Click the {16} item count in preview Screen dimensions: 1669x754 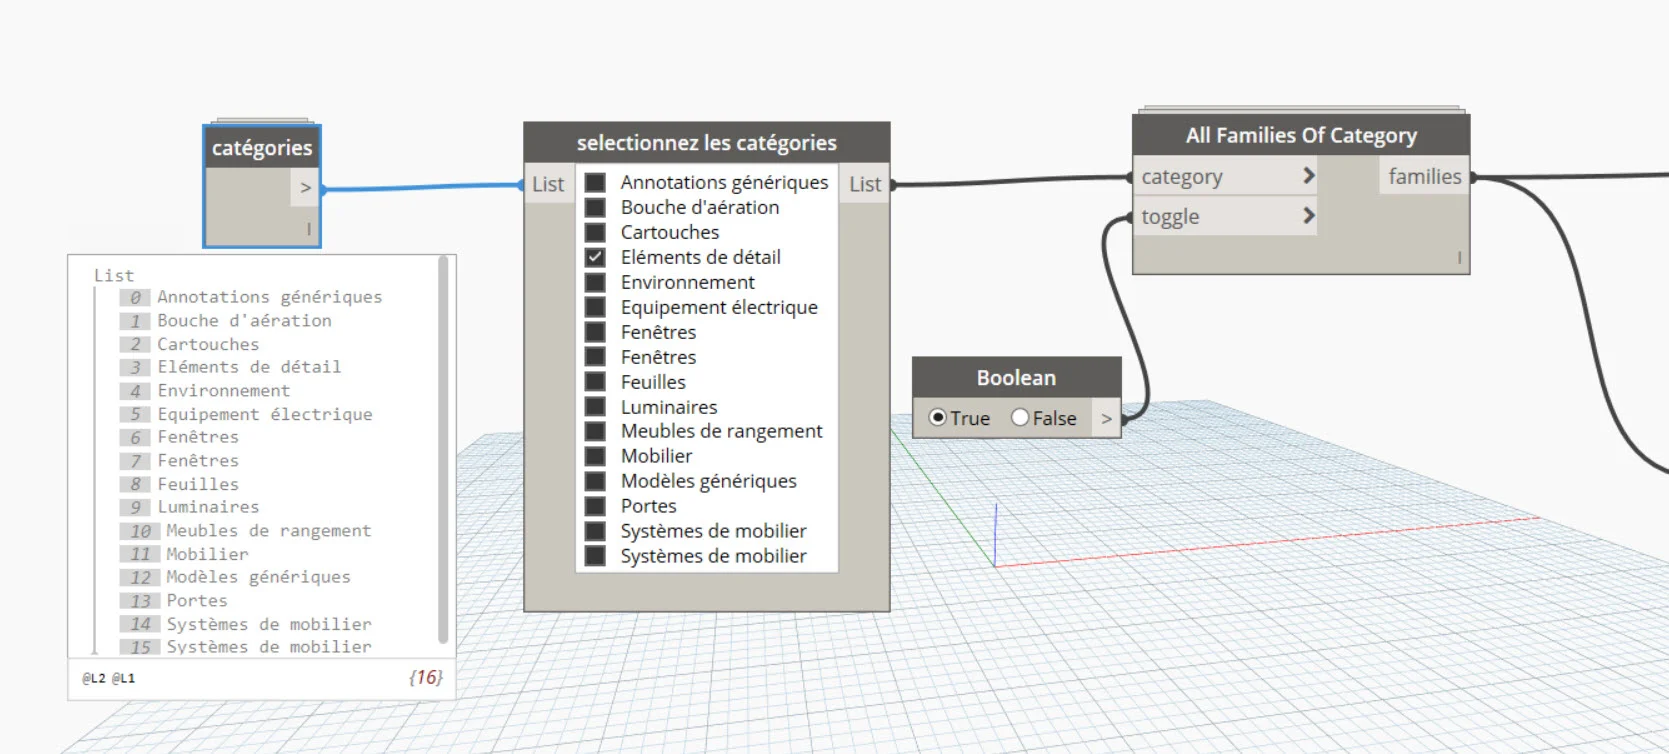tap(425, 677)
